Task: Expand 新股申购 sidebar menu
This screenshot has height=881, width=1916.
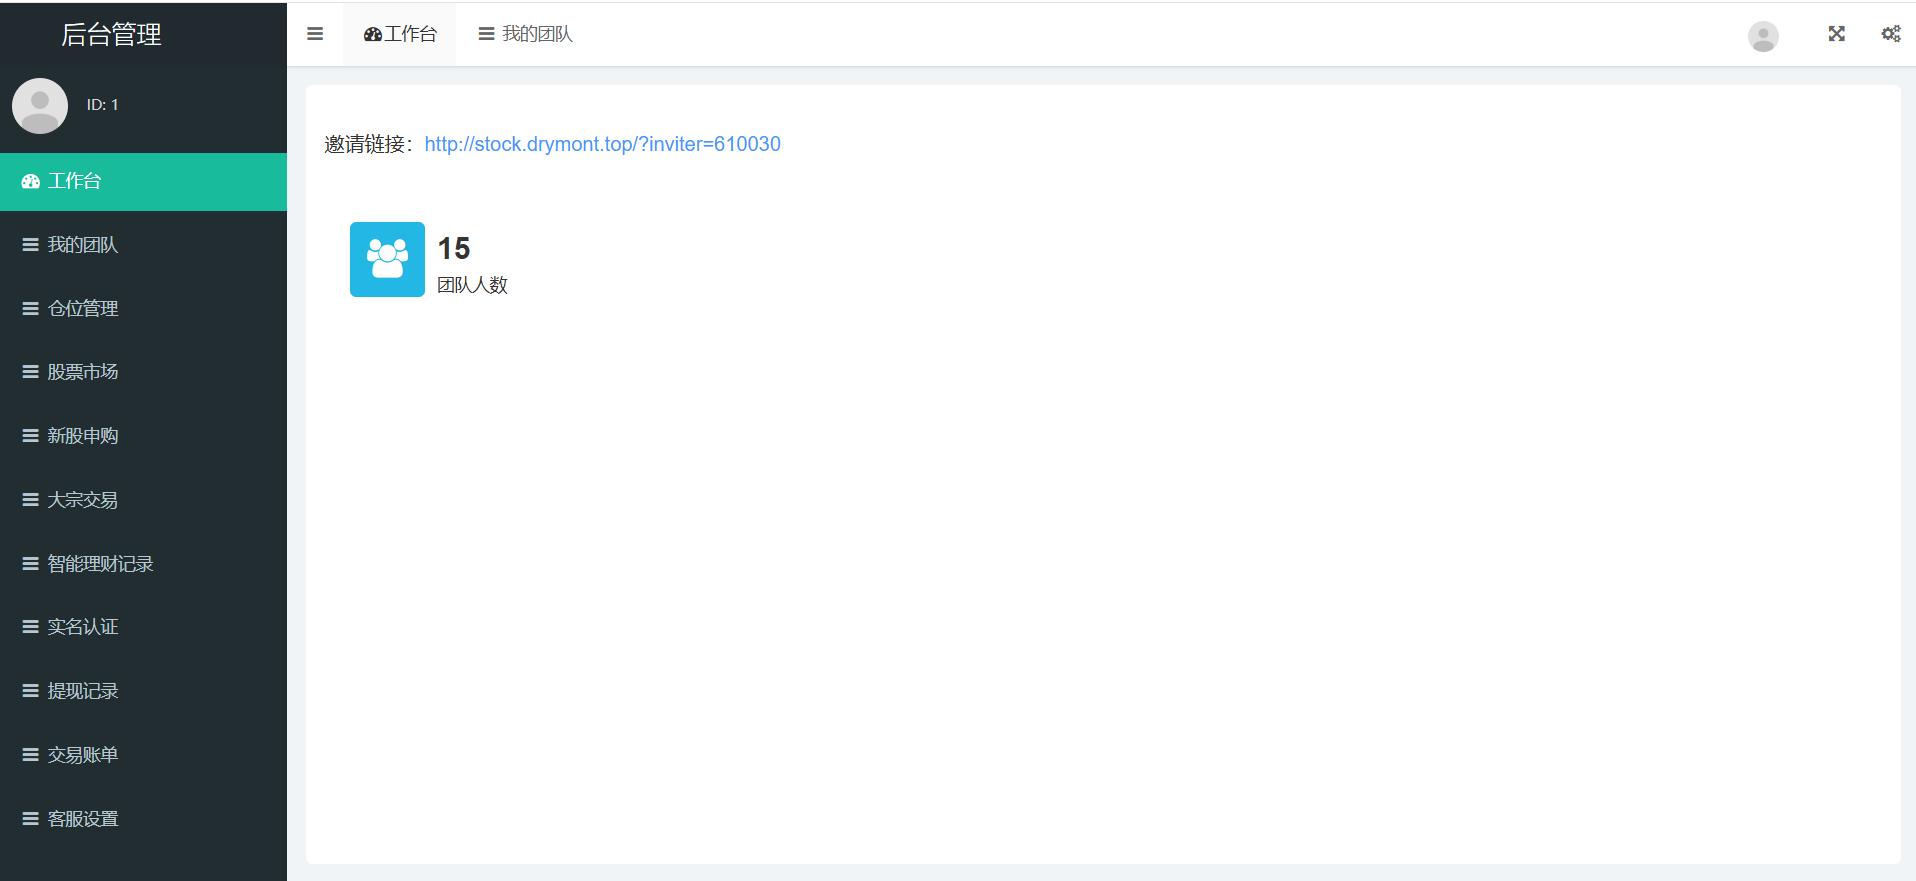Action: coord(82,436)
